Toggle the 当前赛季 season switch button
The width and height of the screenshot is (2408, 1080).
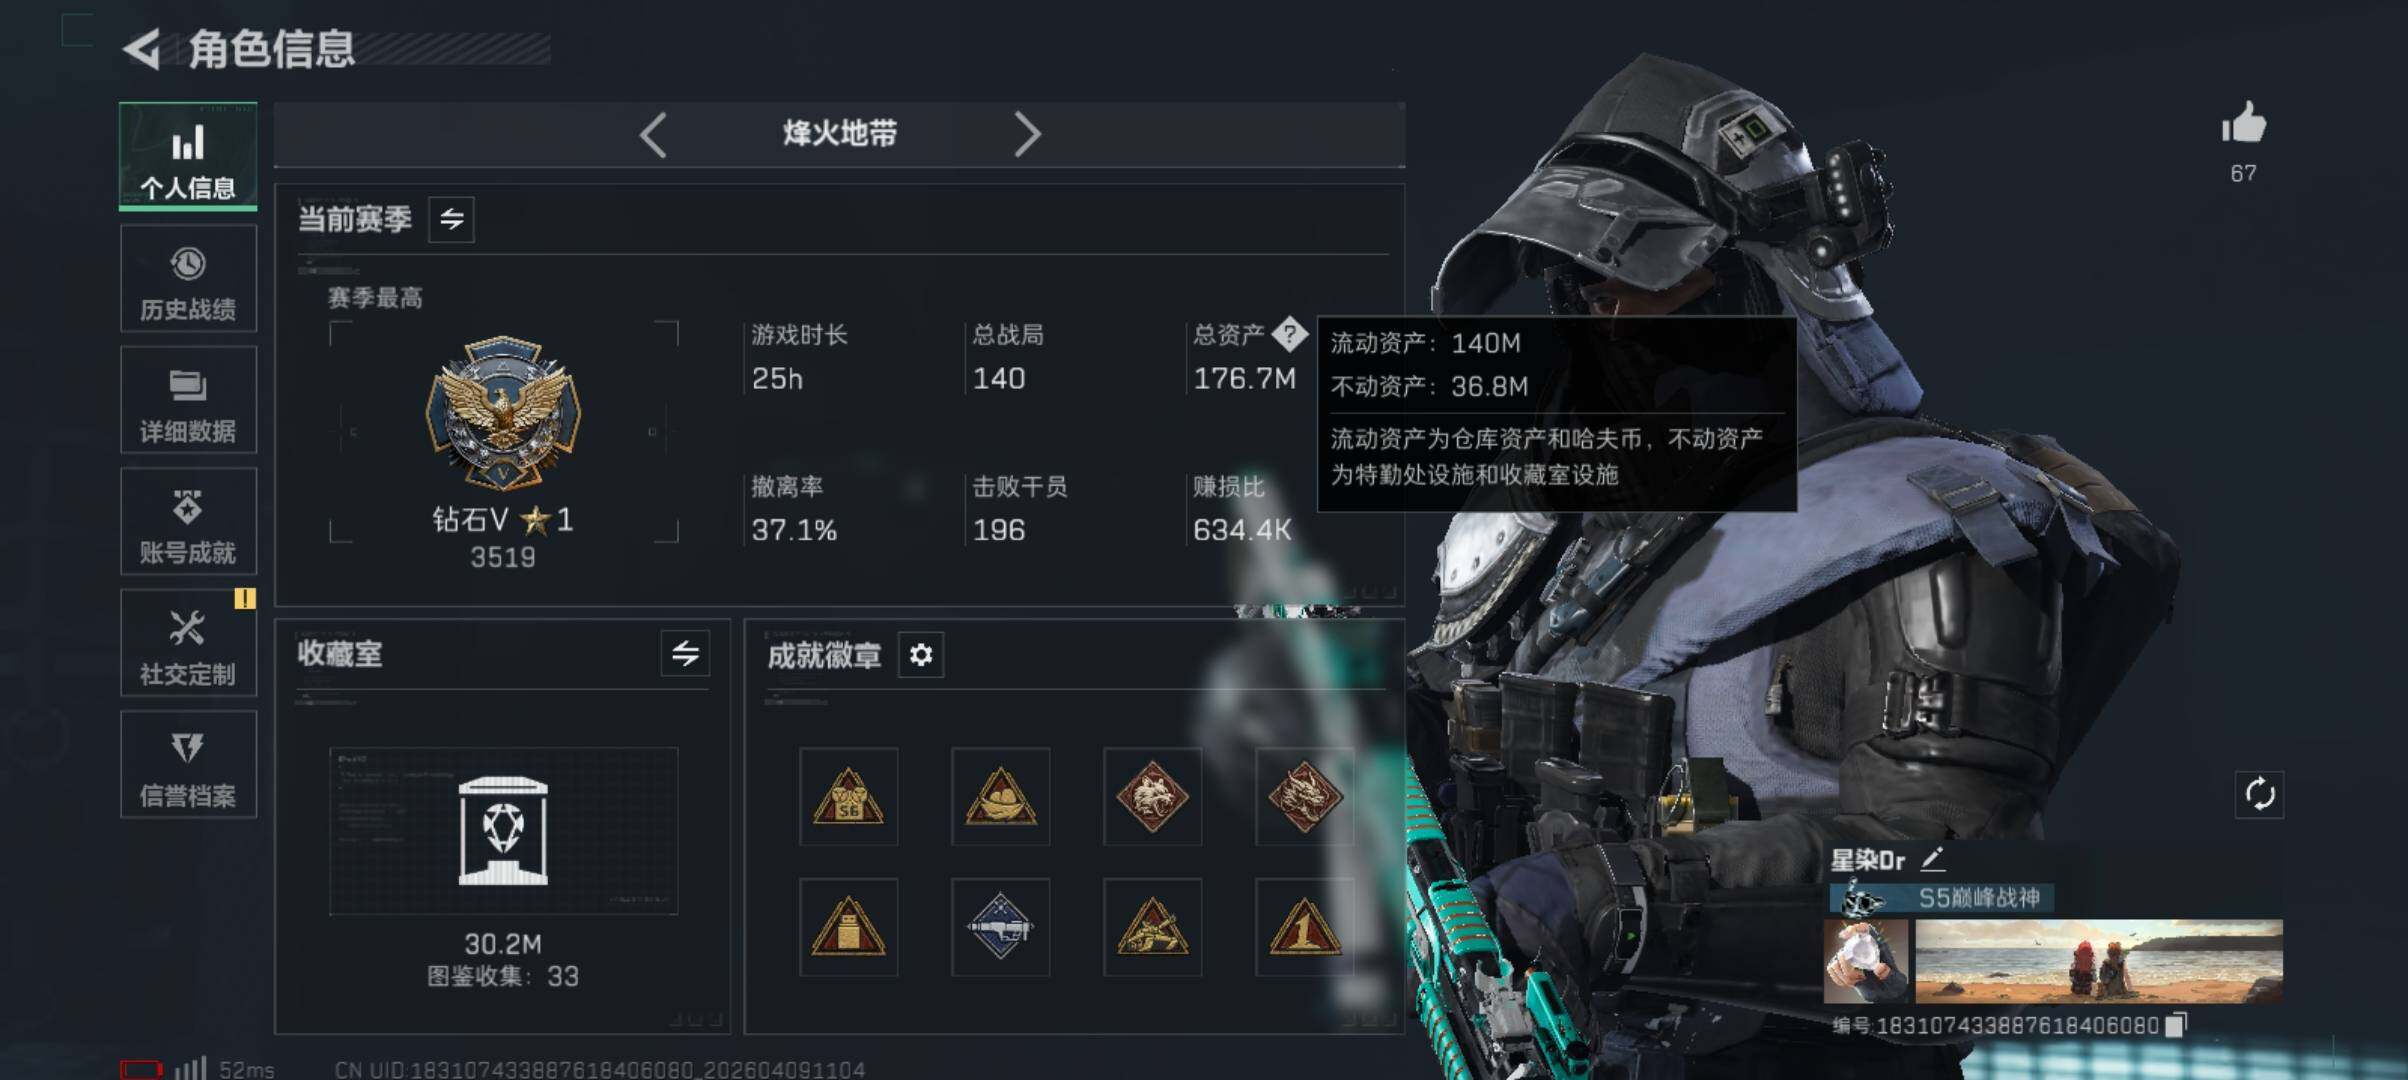coord(452,219)
